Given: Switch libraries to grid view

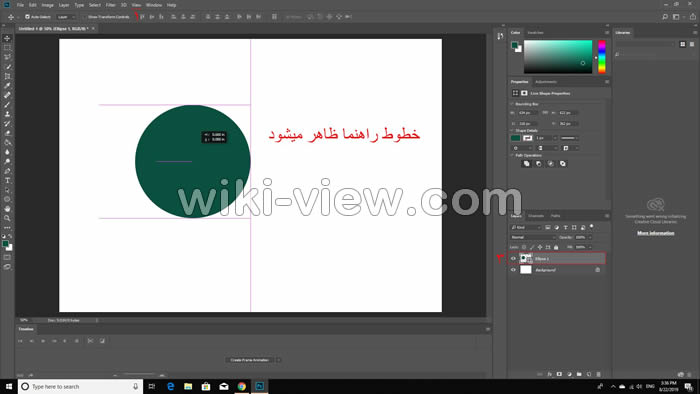Looking at the screenshot, I should click(x=683, y=44).
